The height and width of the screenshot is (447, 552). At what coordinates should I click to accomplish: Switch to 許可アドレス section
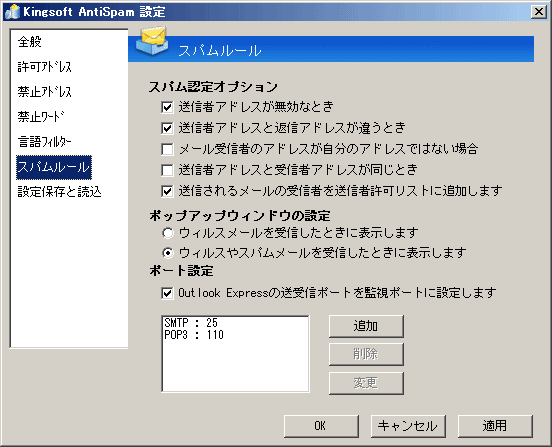point(44,67)
